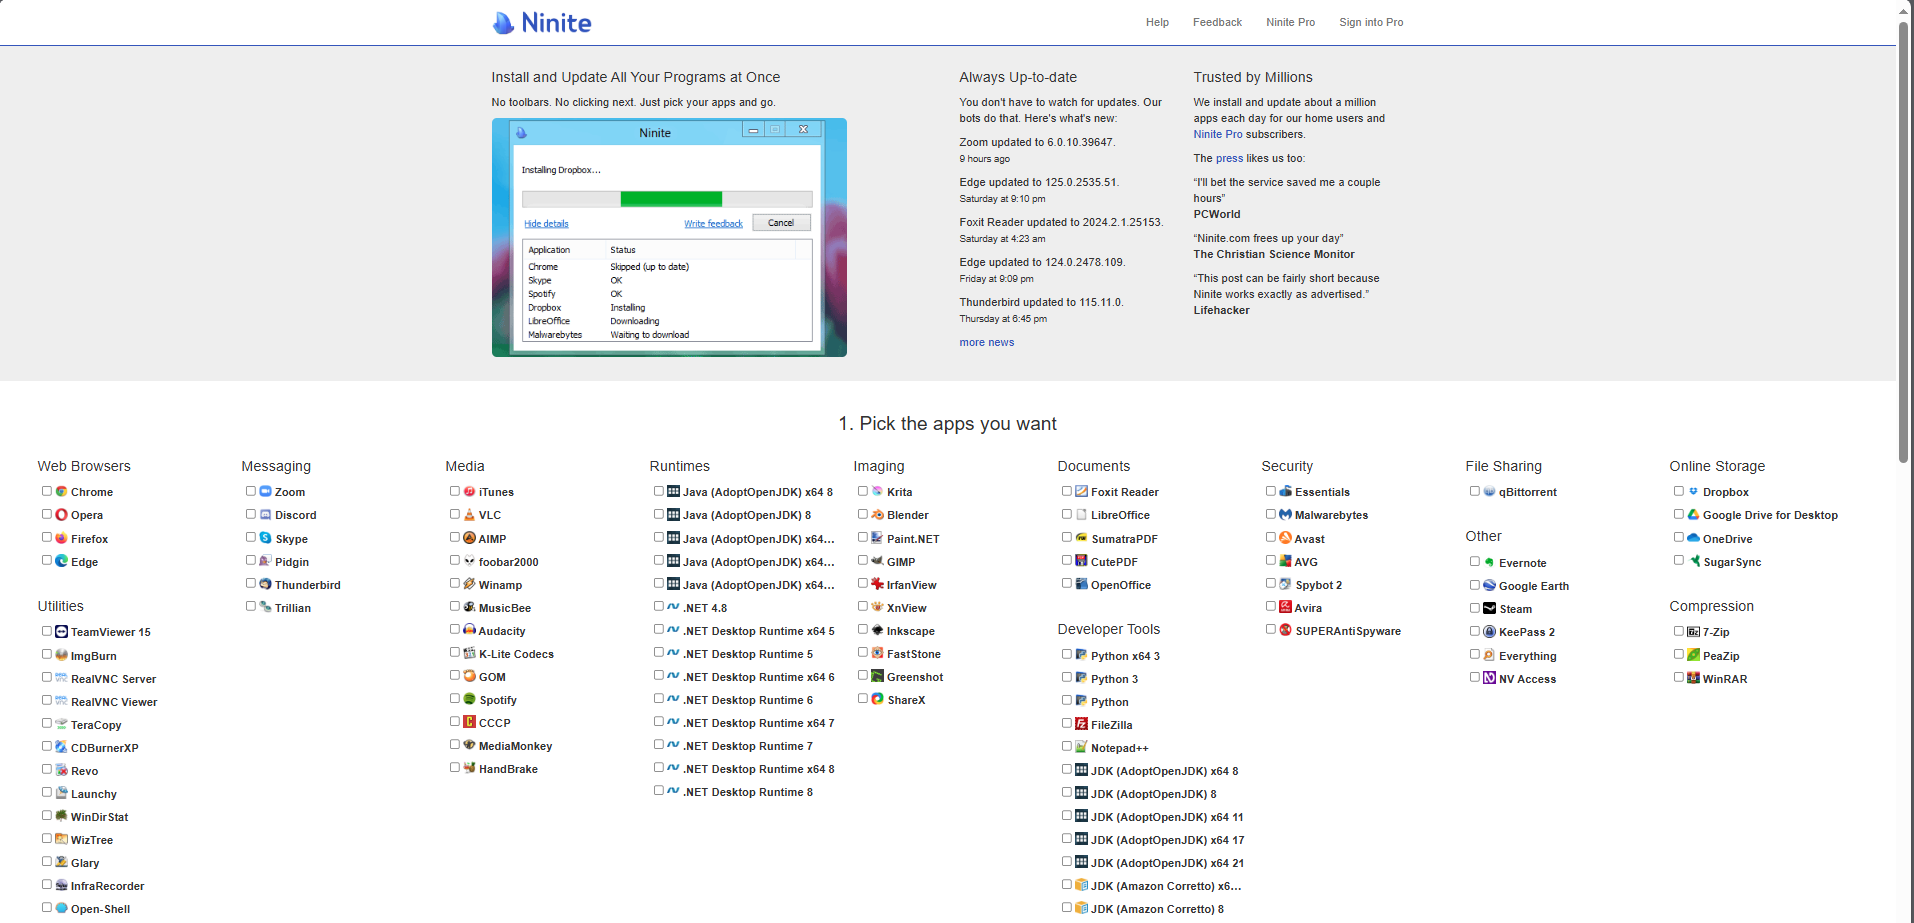1914x923 pixels.
Task: Click the Dropbox icon in Online Storage
Action: click(x=1693, y=492)
